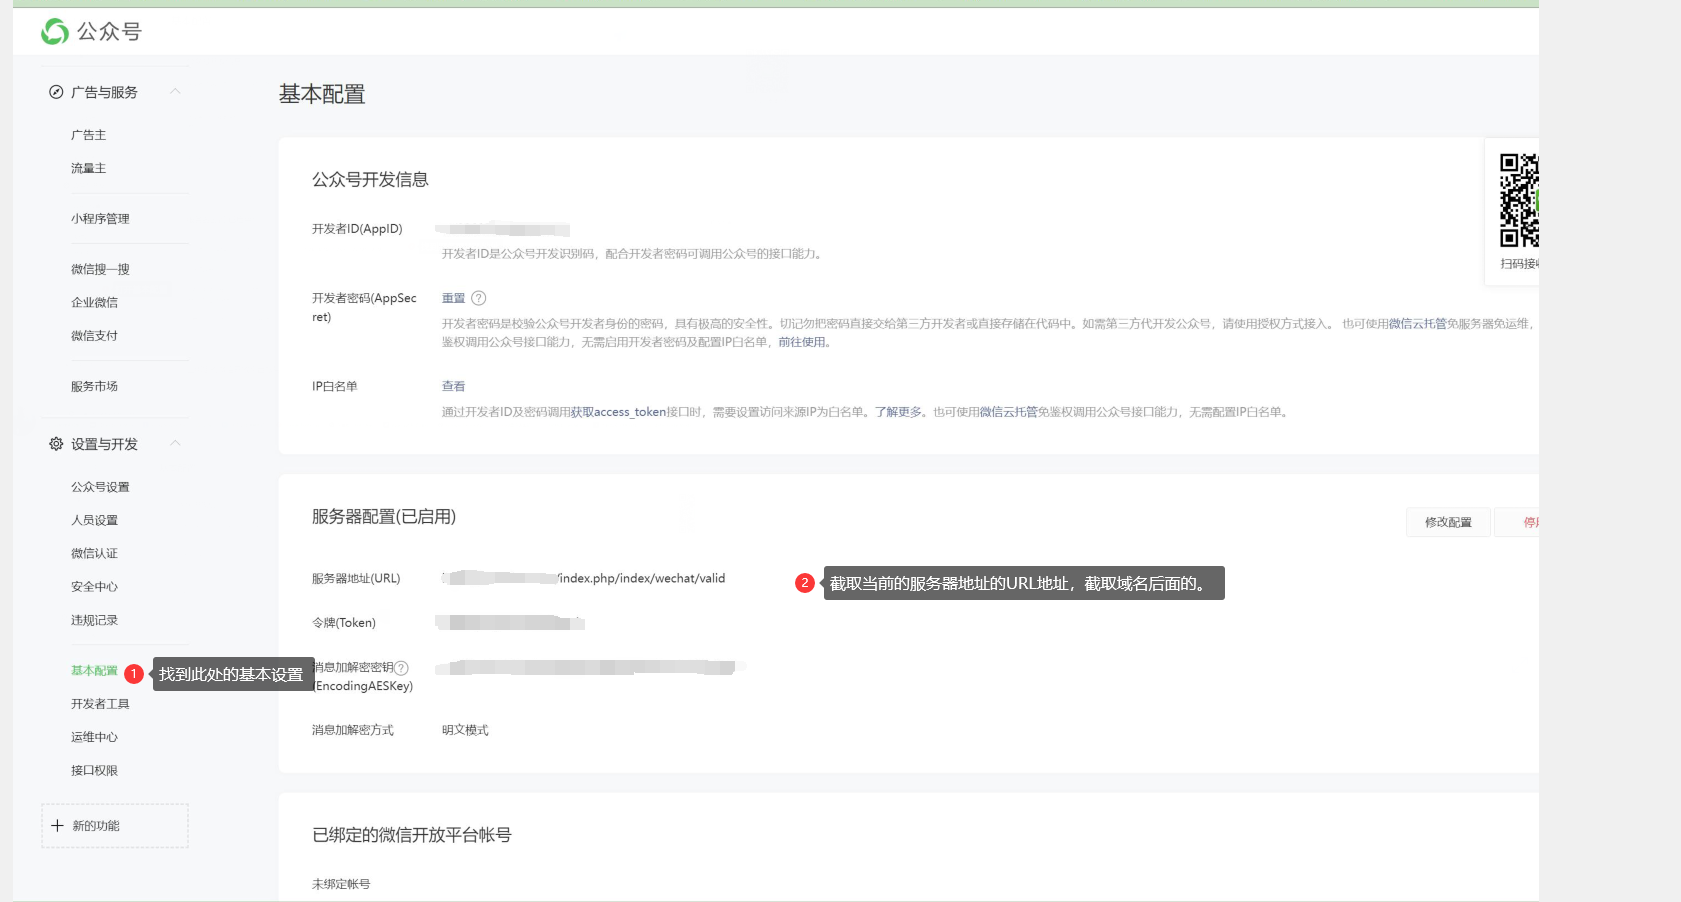Click the 设置与开发 gear icon
The height and width of the screenshot is (902, 1681).
(56, 444)
